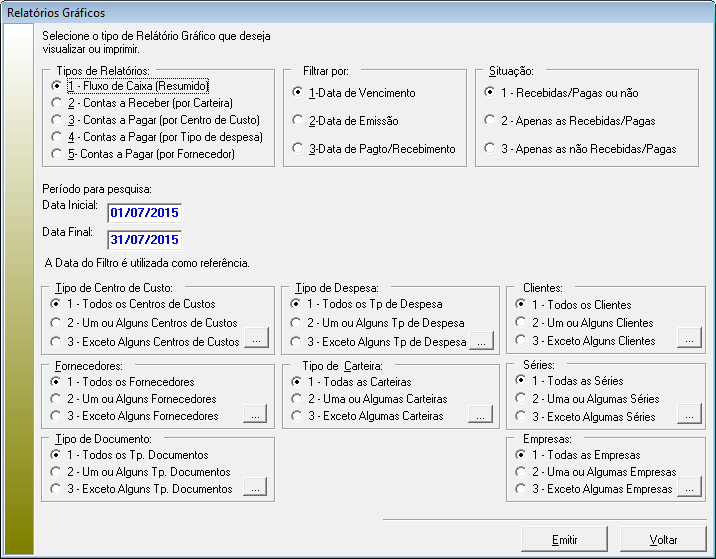Choose '5- Contas a Pagar (por Fornecedor)' option
The image size is (716, 559).
pos(56,154)
